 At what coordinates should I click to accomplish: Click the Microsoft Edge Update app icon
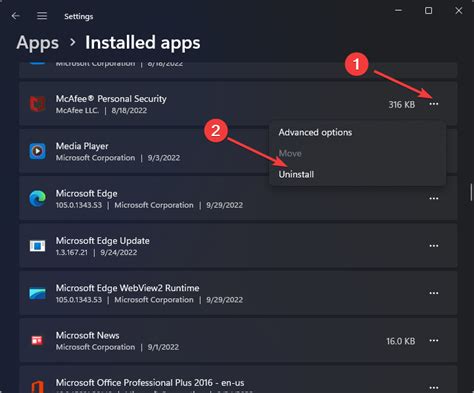pyautogui.click(x=37, y=246)
